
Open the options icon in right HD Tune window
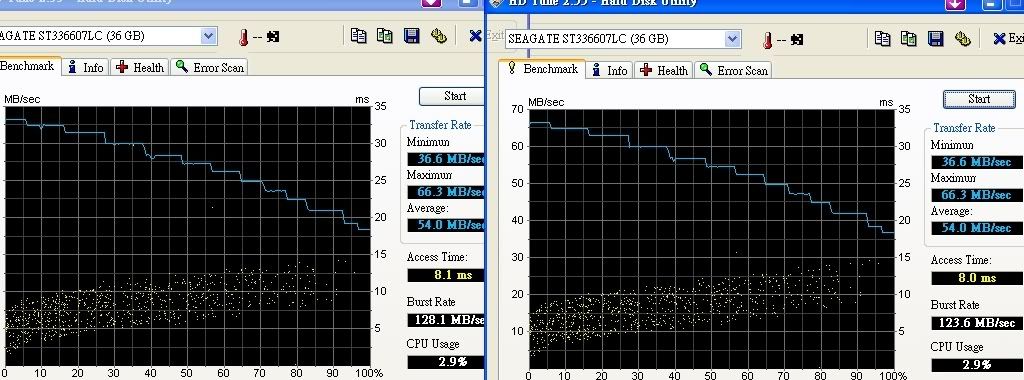(x=963, y=39)
